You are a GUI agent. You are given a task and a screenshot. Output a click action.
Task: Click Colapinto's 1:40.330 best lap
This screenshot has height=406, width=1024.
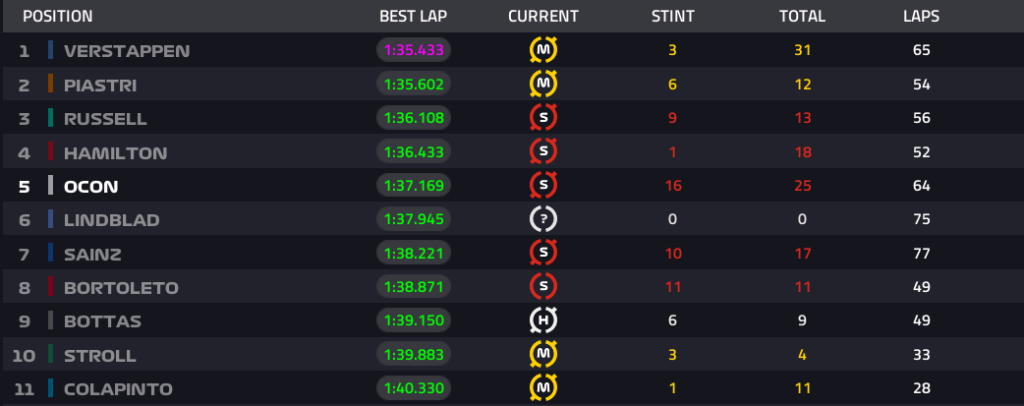[x=414, y=388]
